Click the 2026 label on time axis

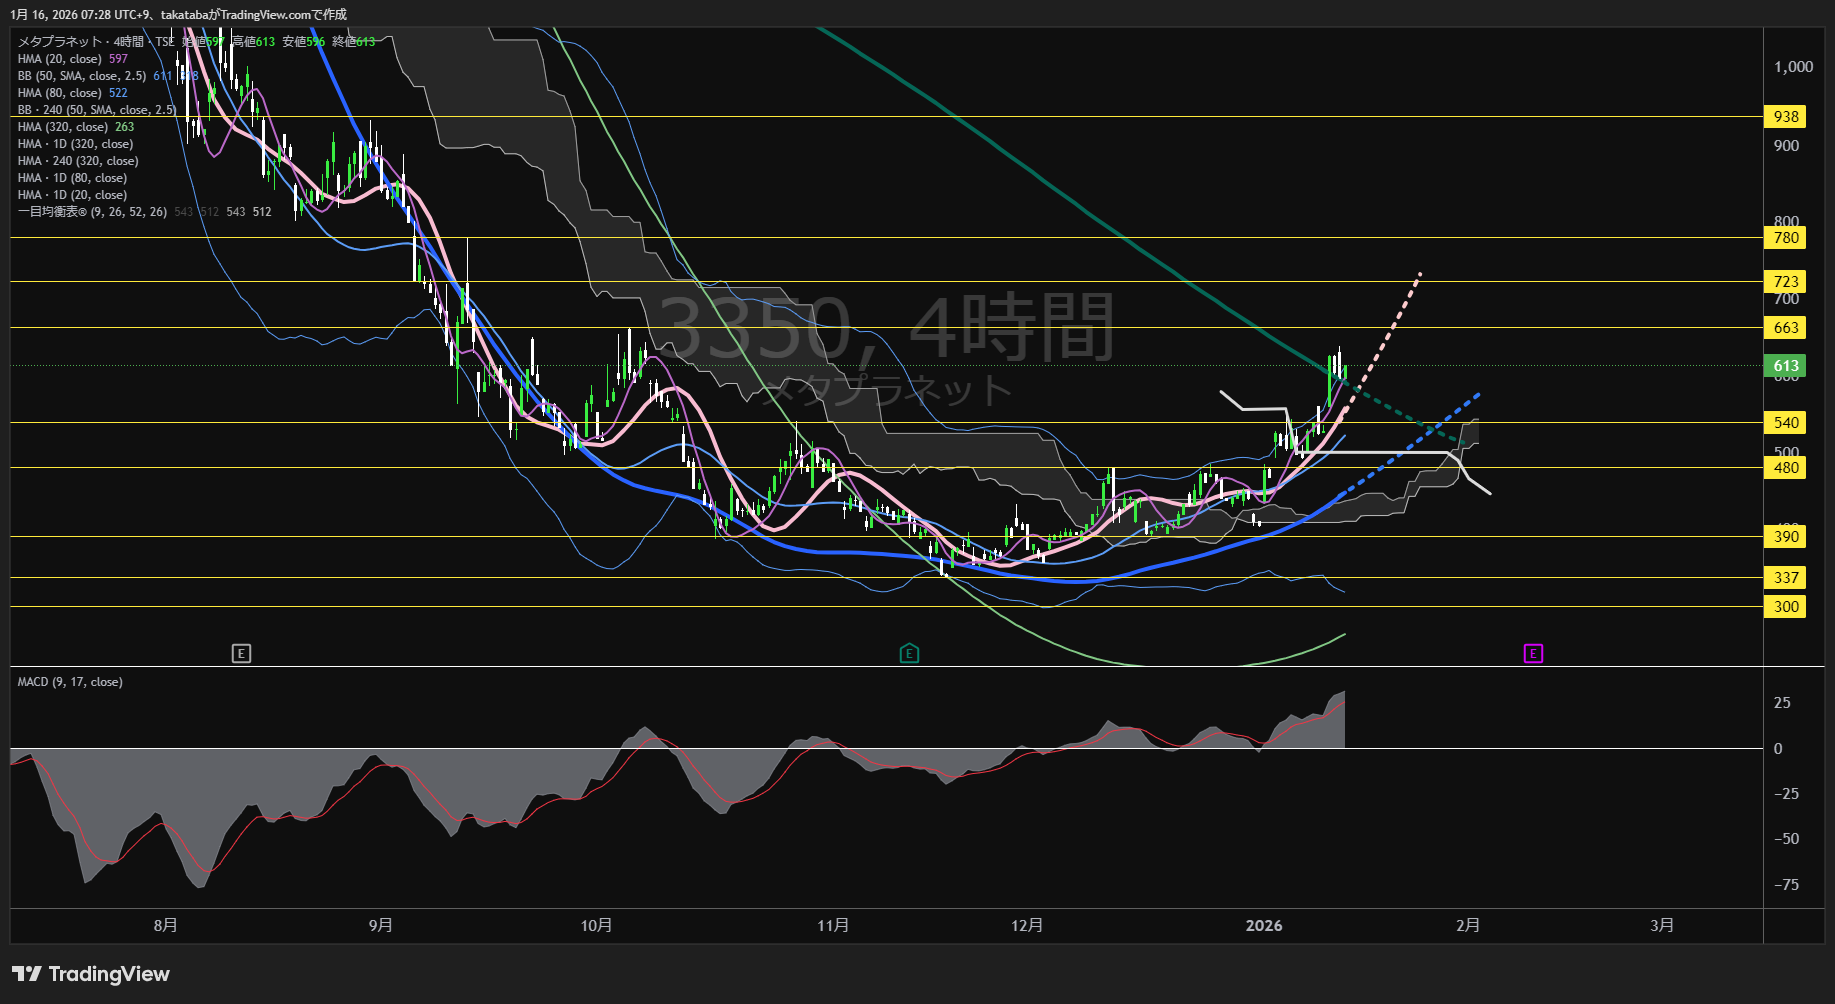pyautogui.click(x=1264, y=926)
